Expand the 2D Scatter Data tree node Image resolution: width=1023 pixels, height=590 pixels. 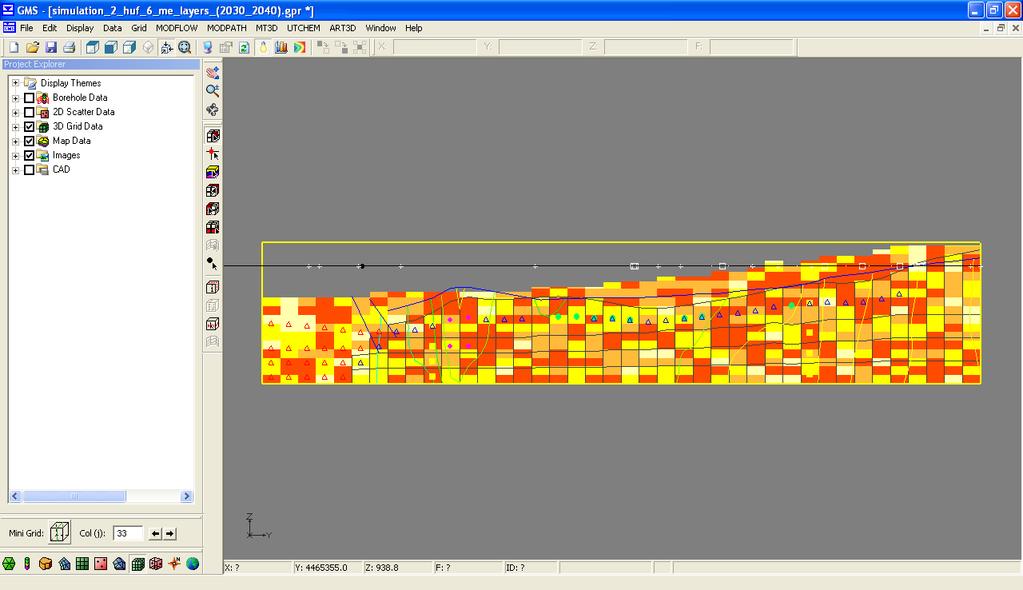tap(16, 112)
